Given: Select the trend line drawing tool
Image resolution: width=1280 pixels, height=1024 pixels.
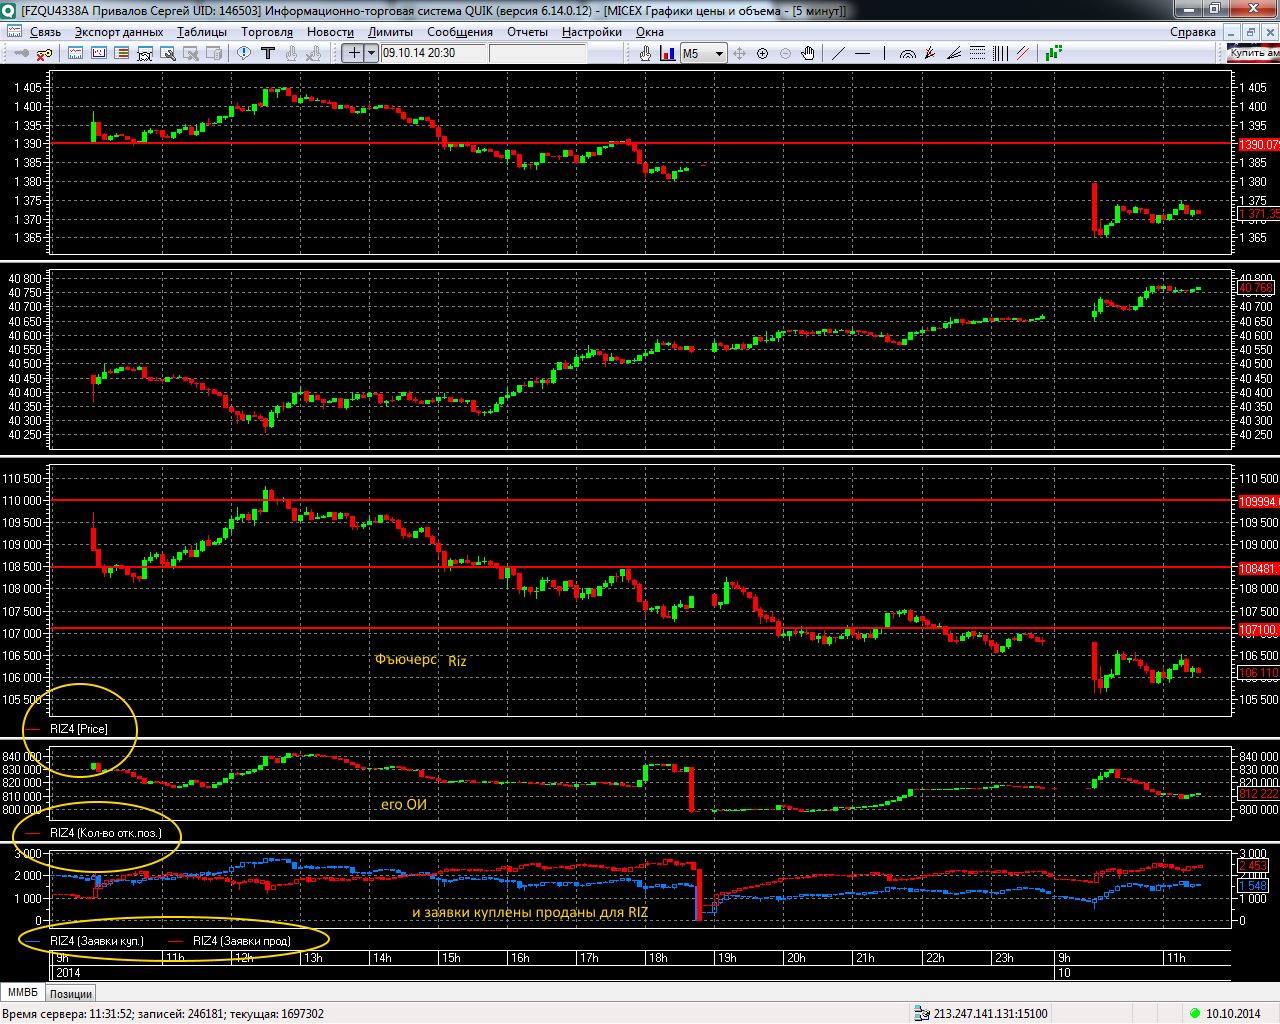Looking at the screenshot, I should [x=838, y=53].
